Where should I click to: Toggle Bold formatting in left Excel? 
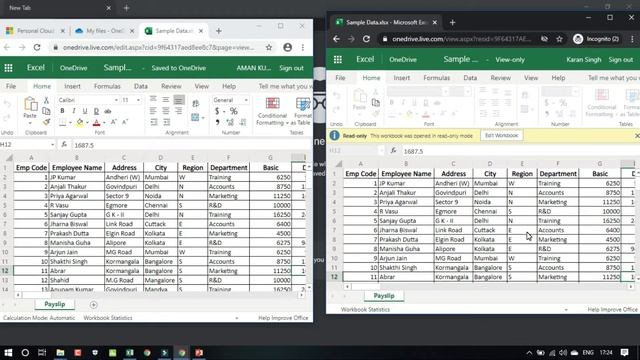click(x=62, y=111)
